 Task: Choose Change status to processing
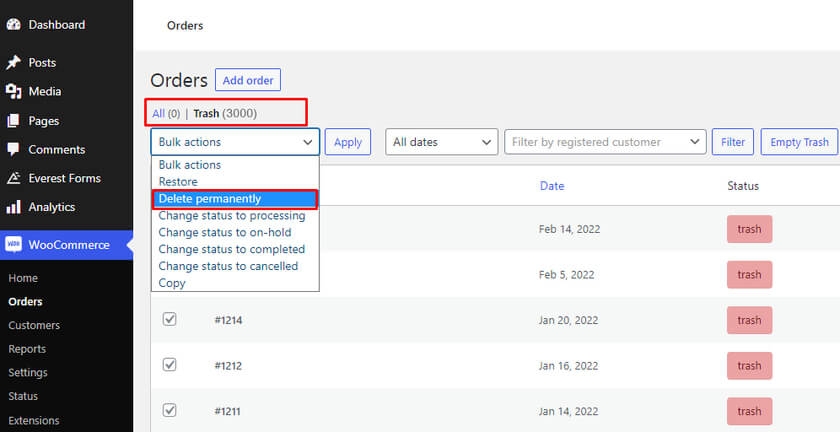pos(235,215)
